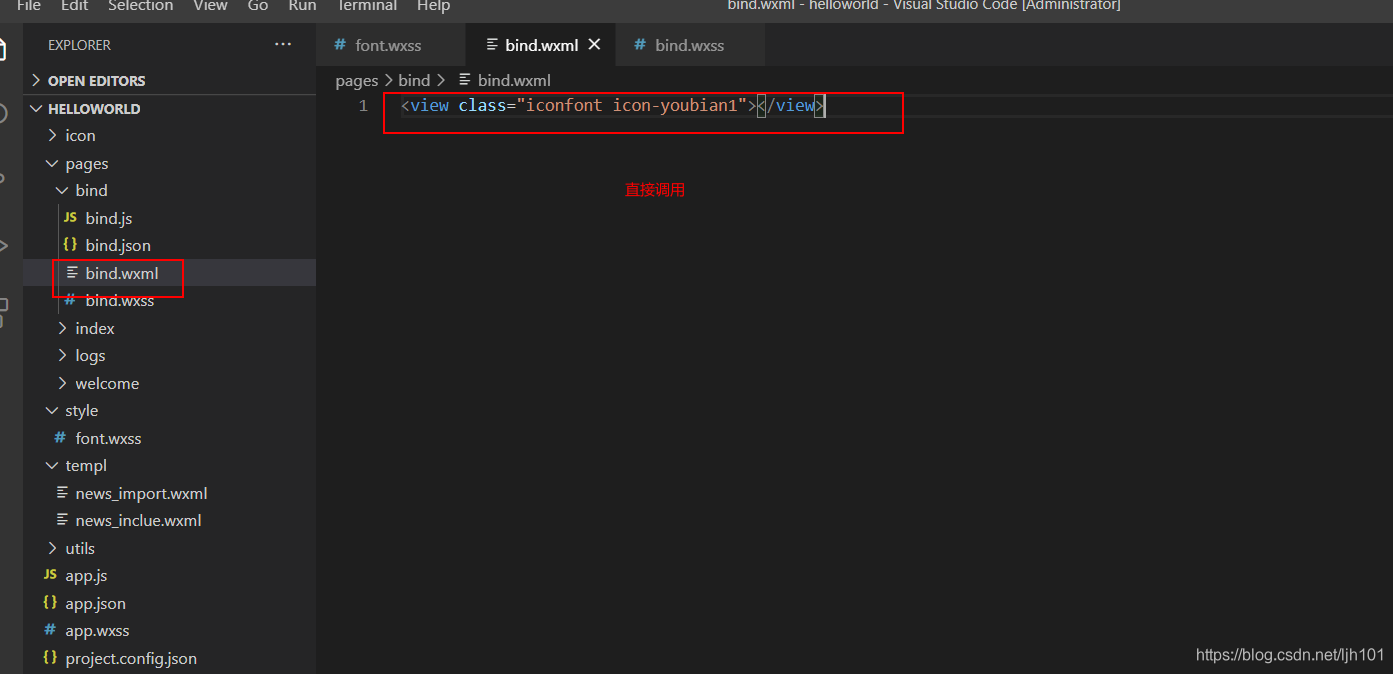Open the Go menu
Viewport: 1393px width, 674px height.
pos(258,5)
